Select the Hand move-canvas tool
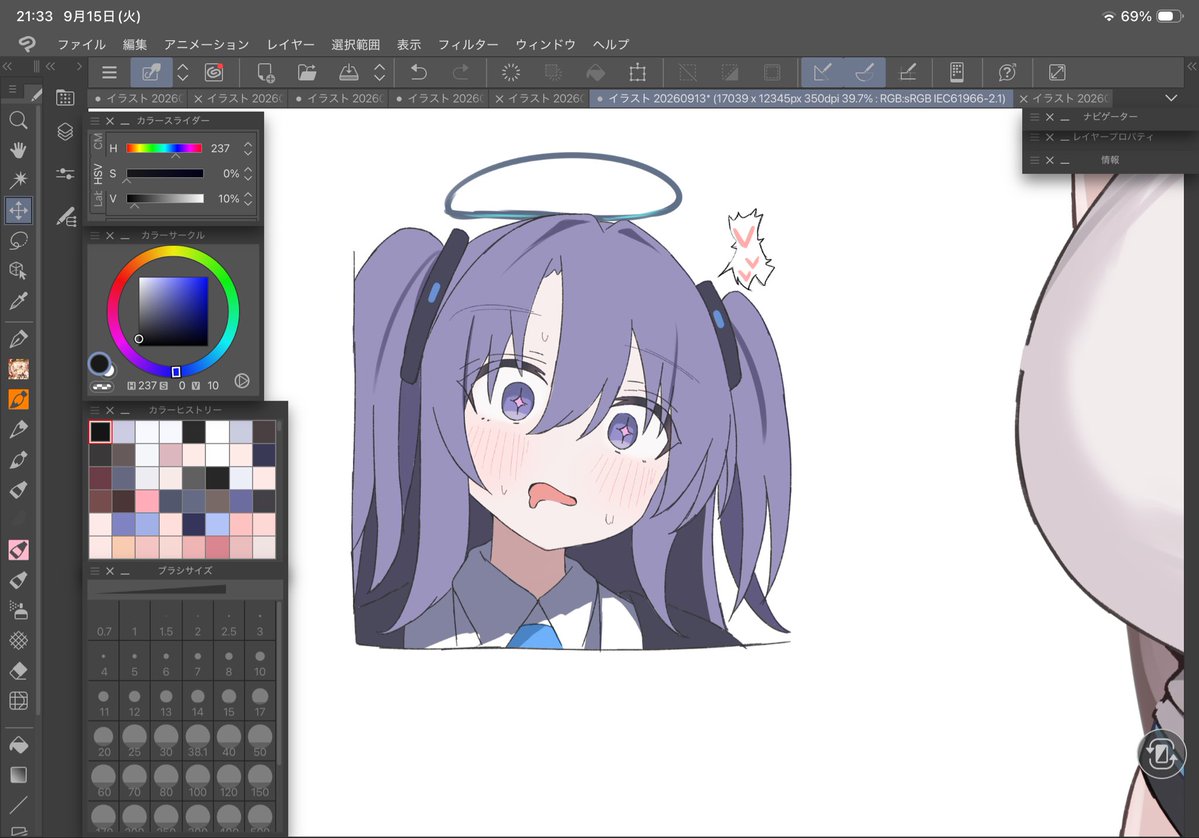1199x838 pixels. click(18, 150)
